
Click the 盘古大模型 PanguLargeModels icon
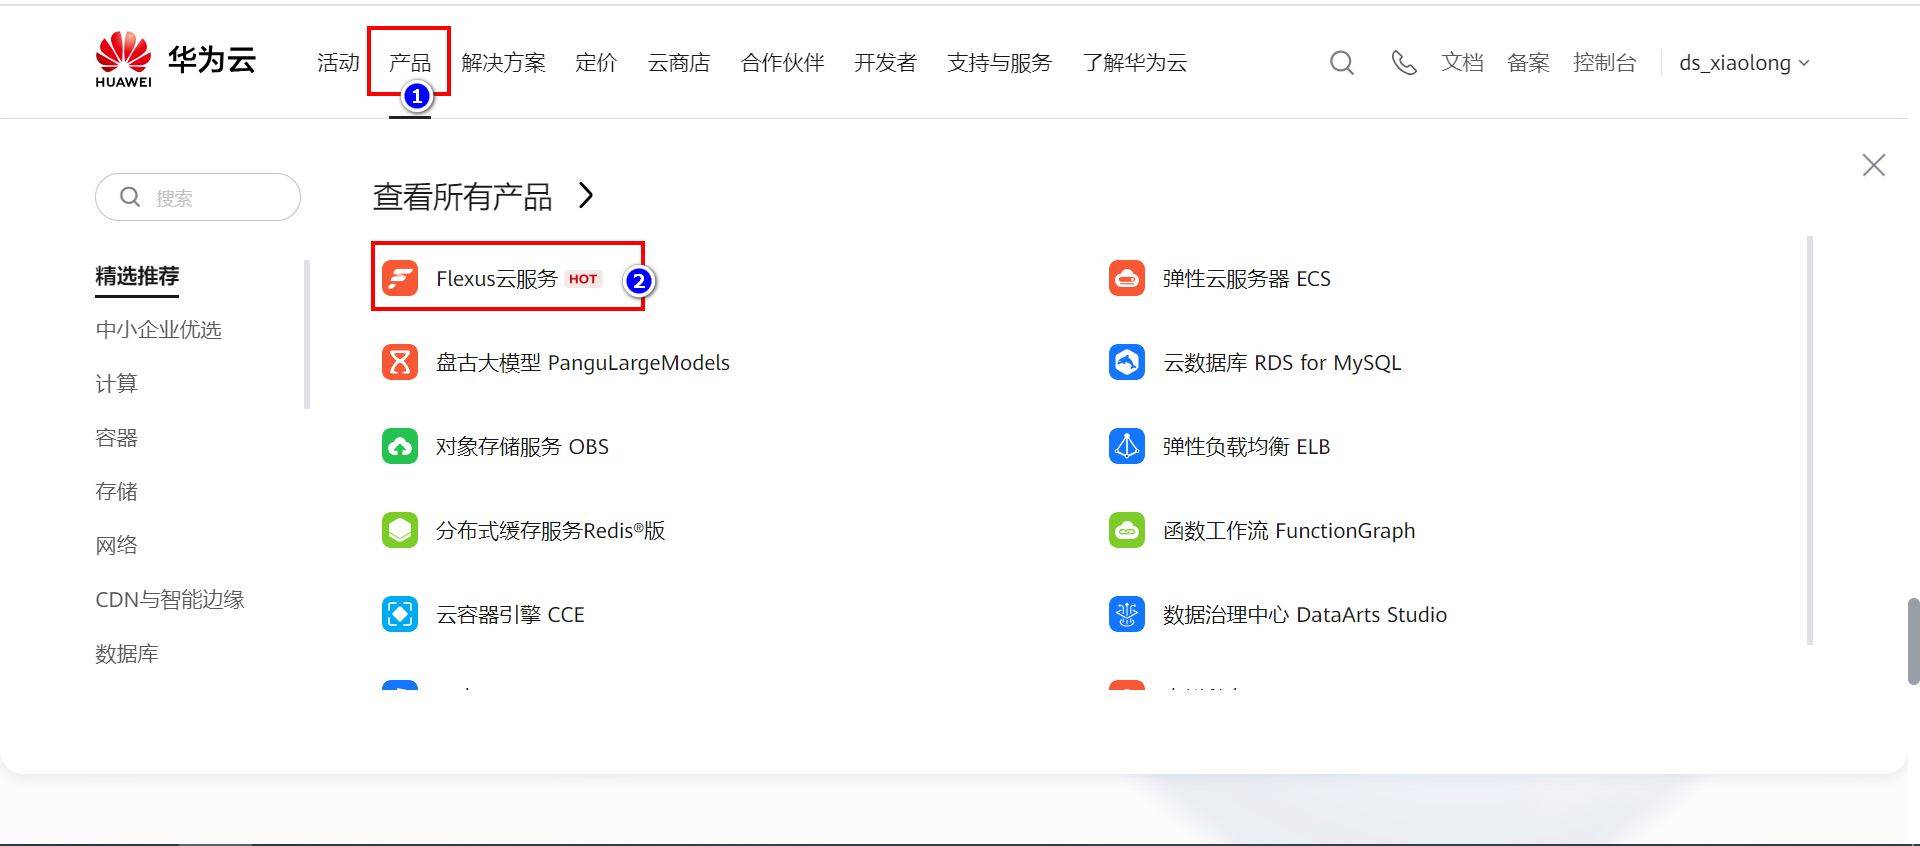point(400,362)
